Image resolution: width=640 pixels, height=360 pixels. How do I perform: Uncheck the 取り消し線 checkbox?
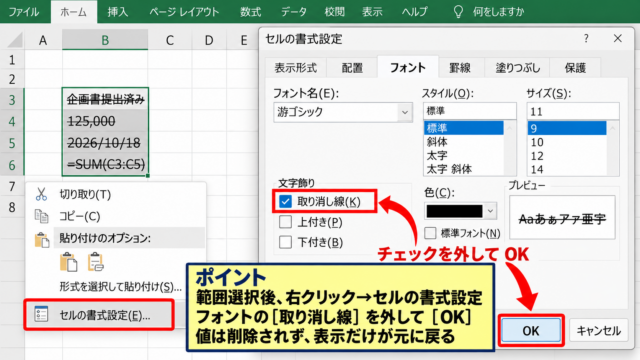pyautogui.click(x=285, y=201)
